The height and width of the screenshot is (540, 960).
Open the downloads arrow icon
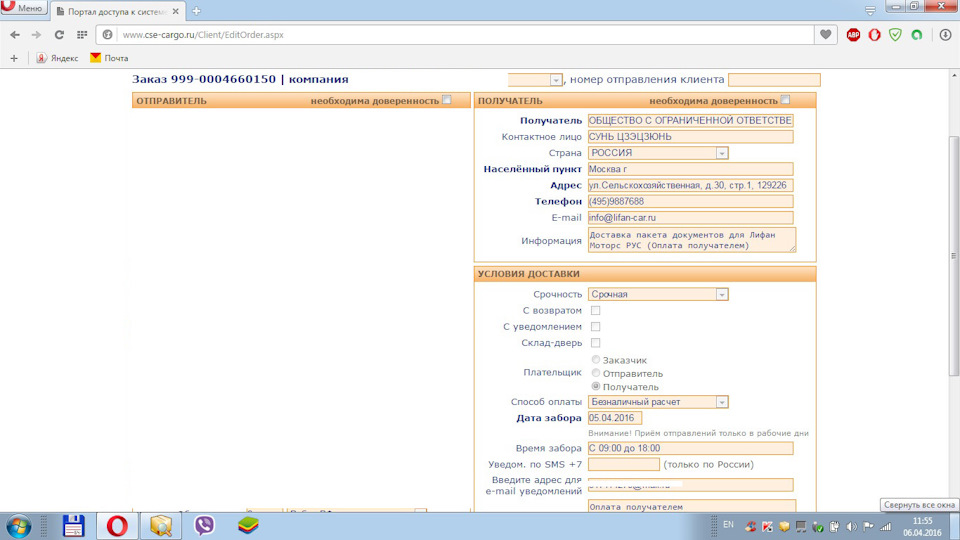945,35
